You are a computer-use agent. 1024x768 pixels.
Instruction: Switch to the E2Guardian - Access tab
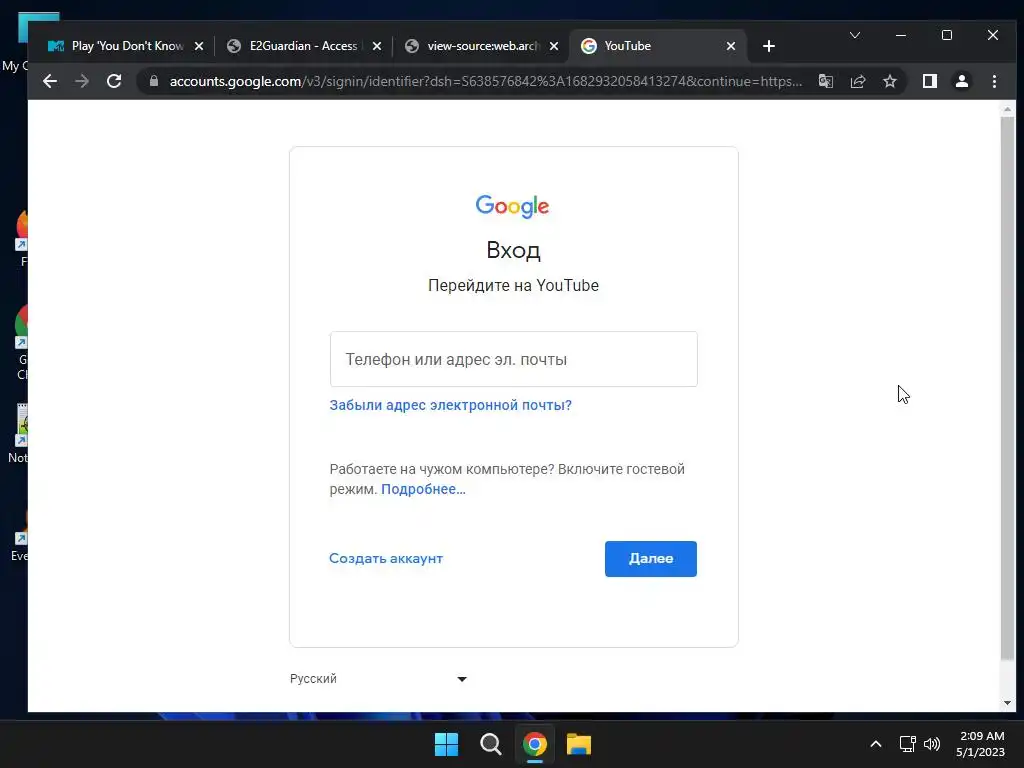click(x=303, y=46)
